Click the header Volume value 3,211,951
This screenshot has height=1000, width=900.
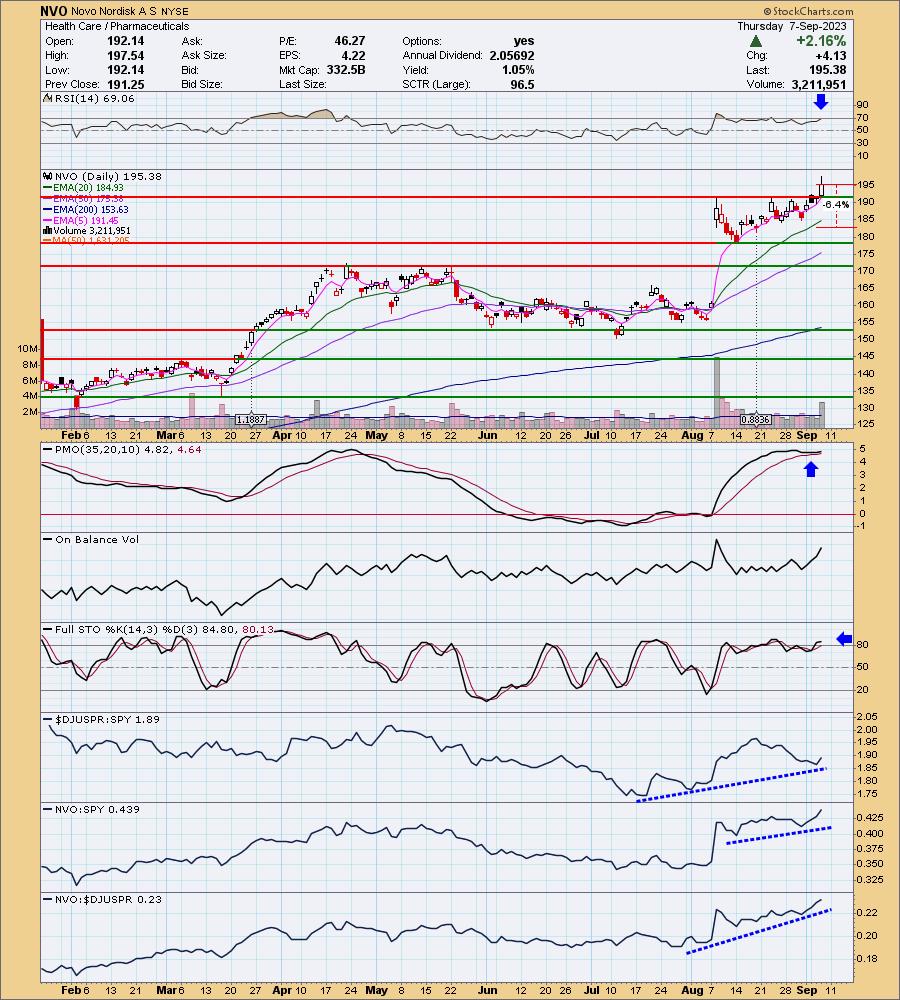818,84
